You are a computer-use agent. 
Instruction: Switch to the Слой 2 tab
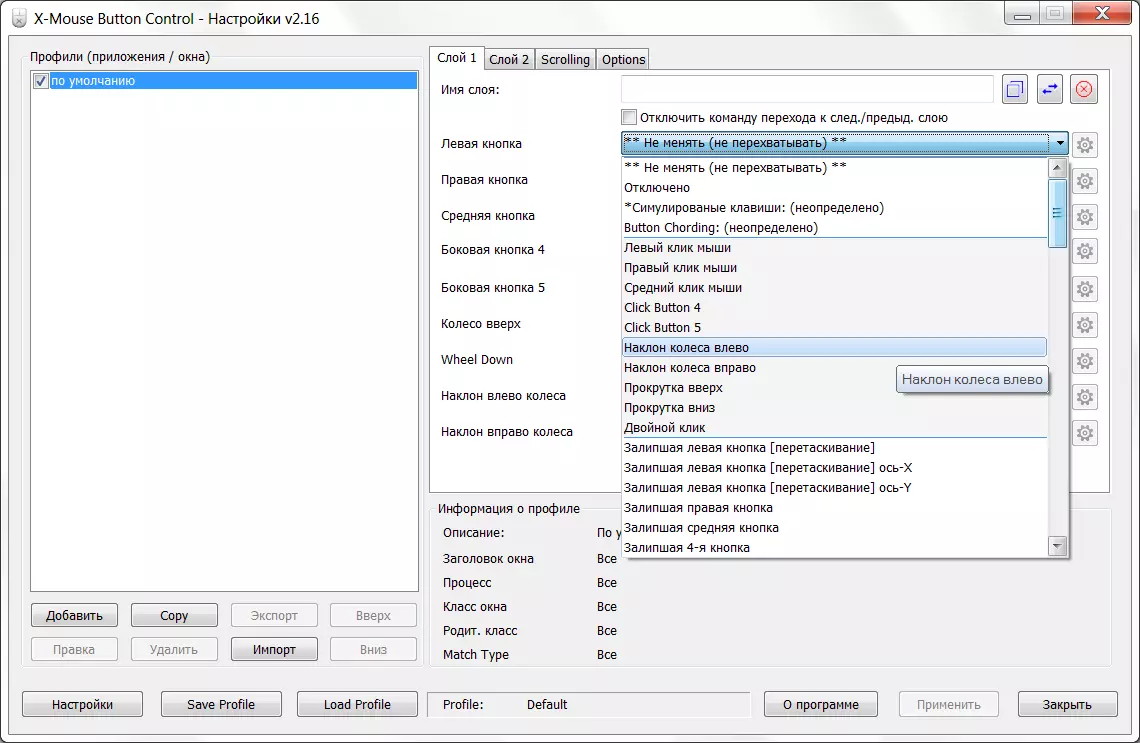[x=510, y=59]
